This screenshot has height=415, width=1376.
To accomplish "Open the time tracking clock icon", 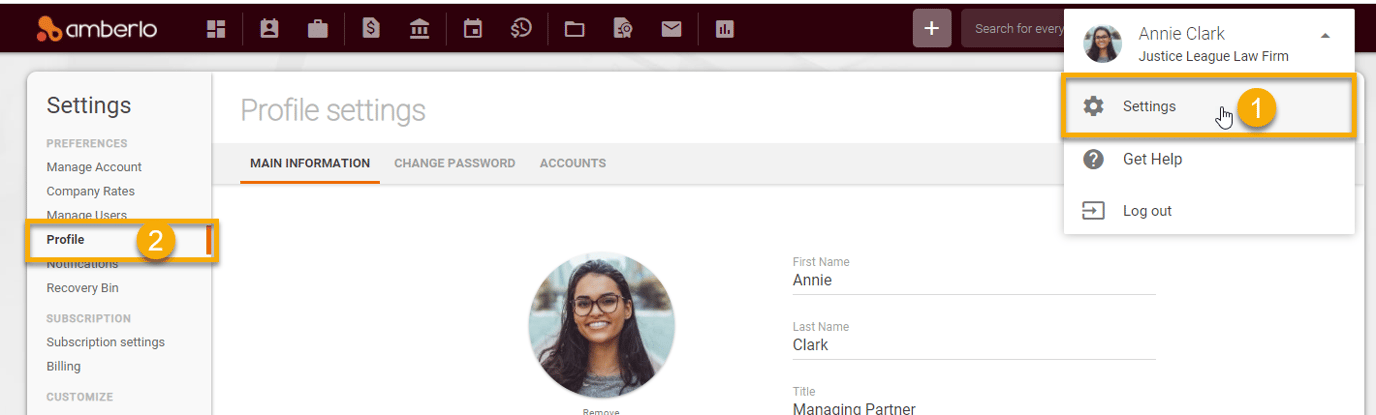I will [521, 29].
